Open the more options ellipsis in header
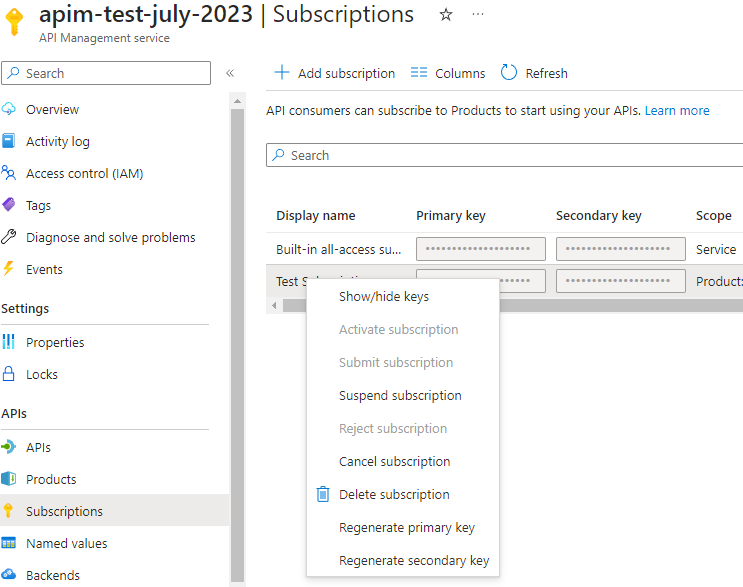Image resolution: width=743 pixels, height=587 pixels. point(478,15)
